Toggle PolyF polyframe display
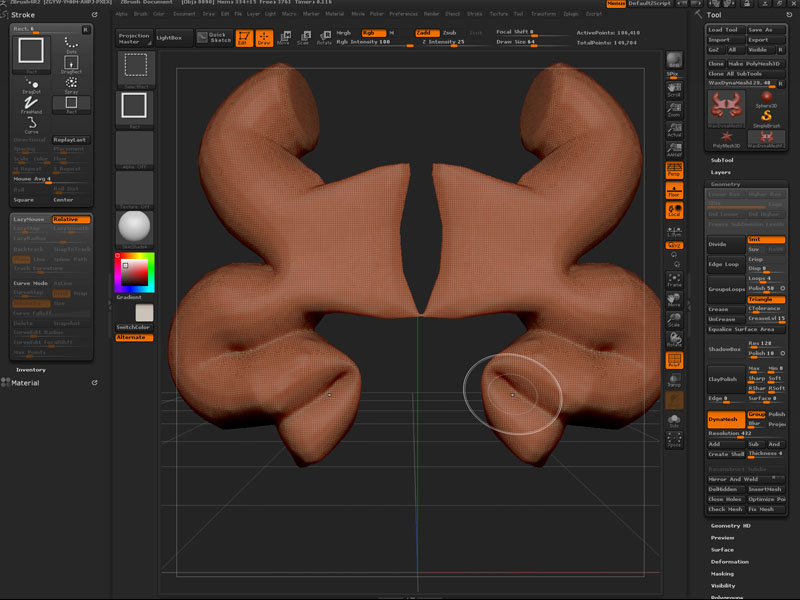 tap(674, 360)
